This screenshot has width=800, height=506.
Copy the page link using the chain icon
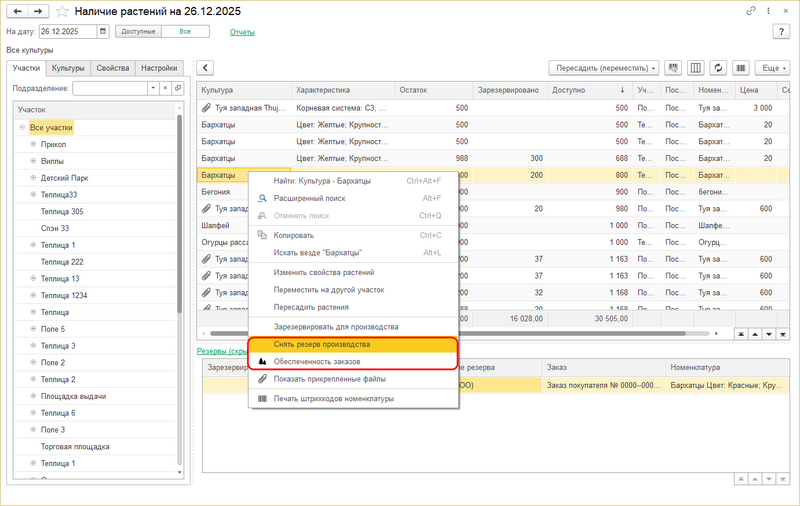tap(751, 11)
